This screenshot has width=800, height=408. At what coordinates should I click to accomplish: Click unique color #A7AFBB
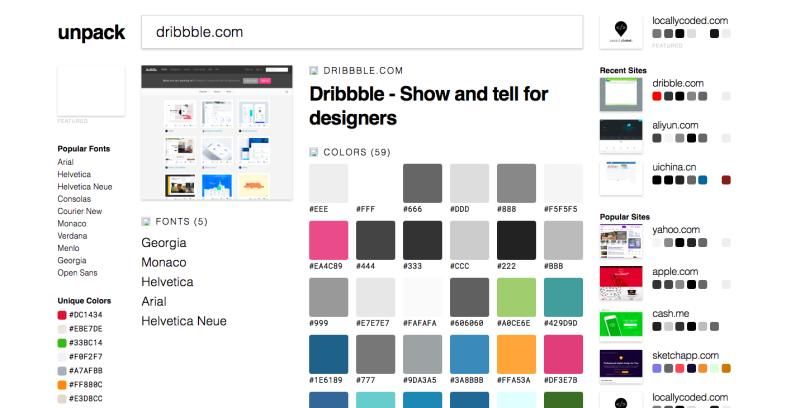pyautogui.click(x=80, y=371)
